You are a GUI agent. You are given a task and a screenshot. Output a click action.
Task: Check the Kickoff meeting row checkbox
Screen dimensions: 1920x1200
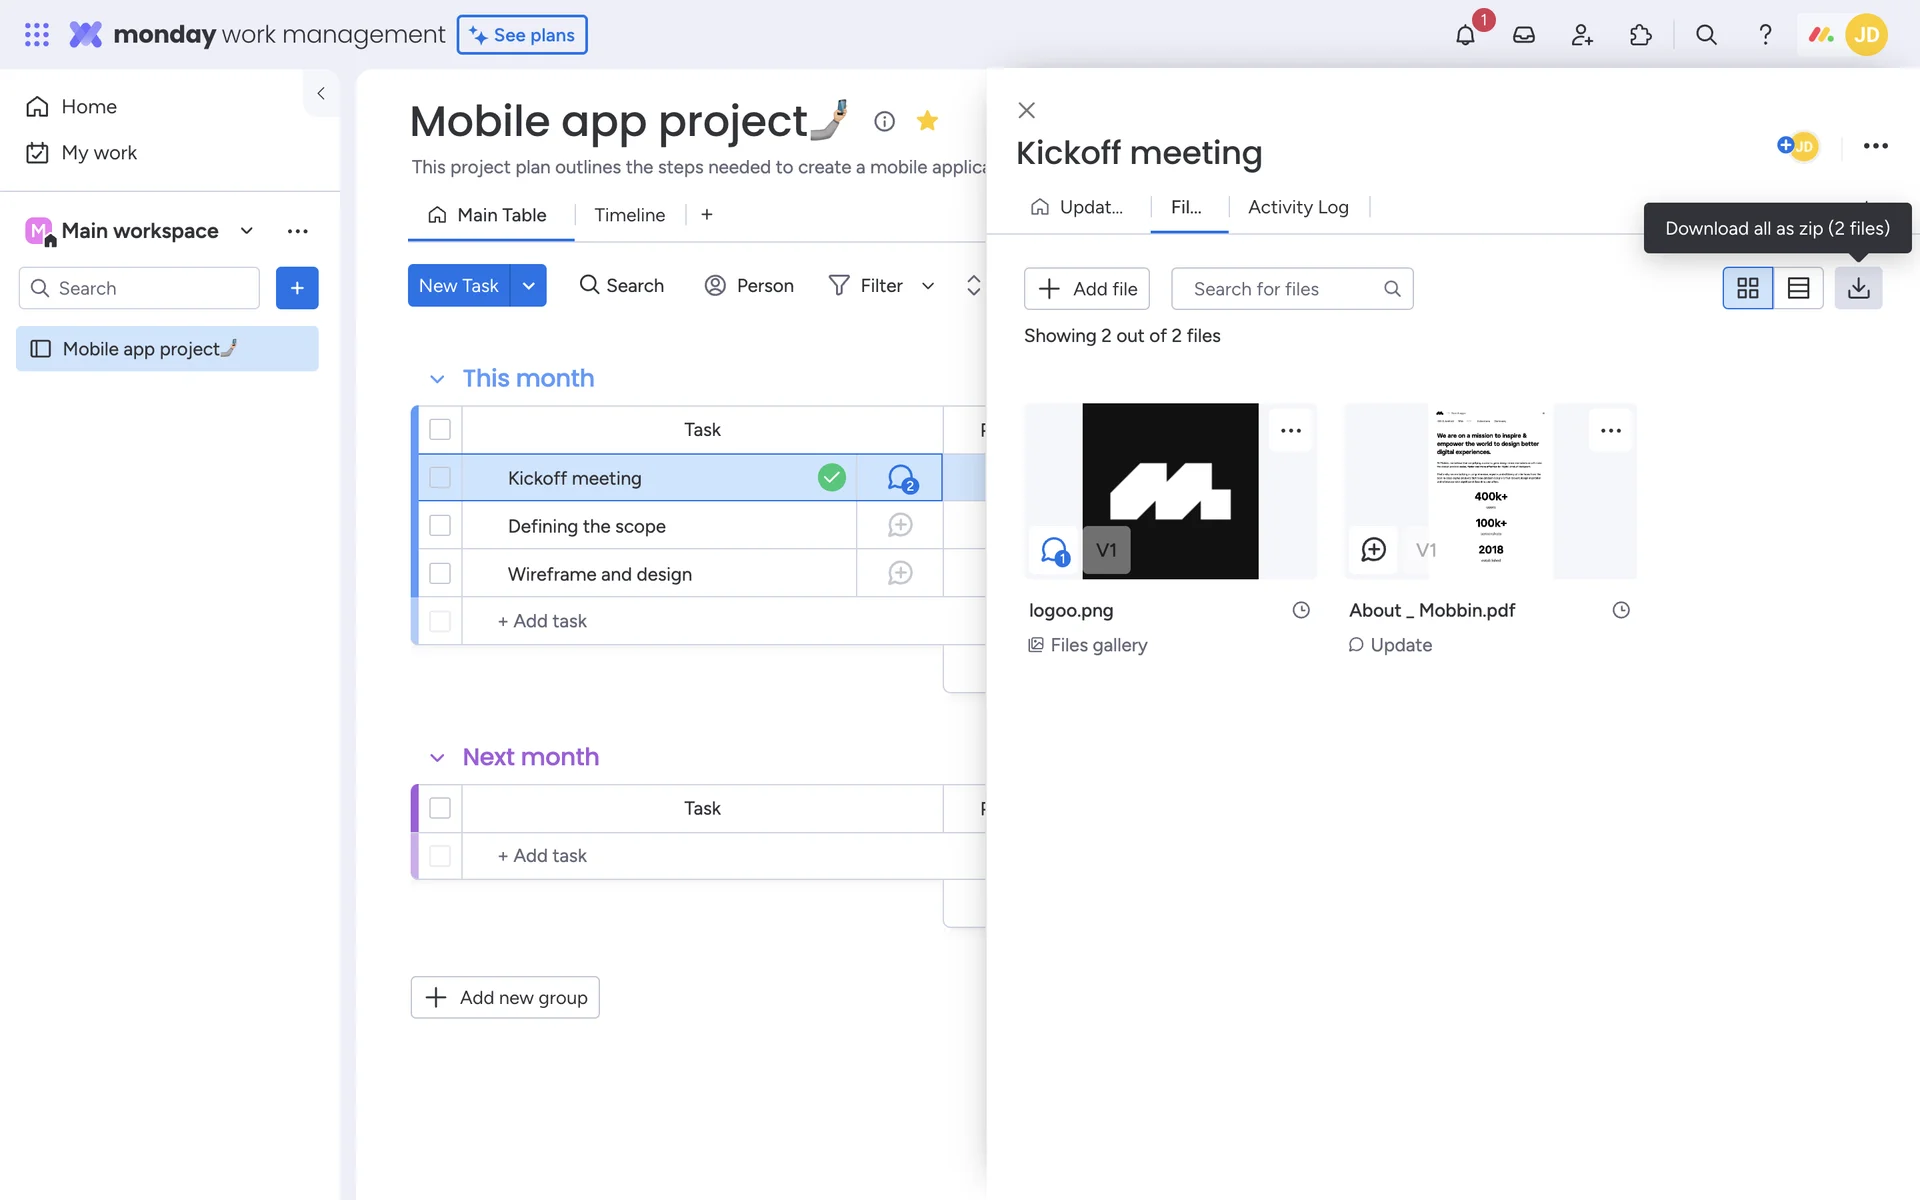pyautogui.click(x=440, y=478)
